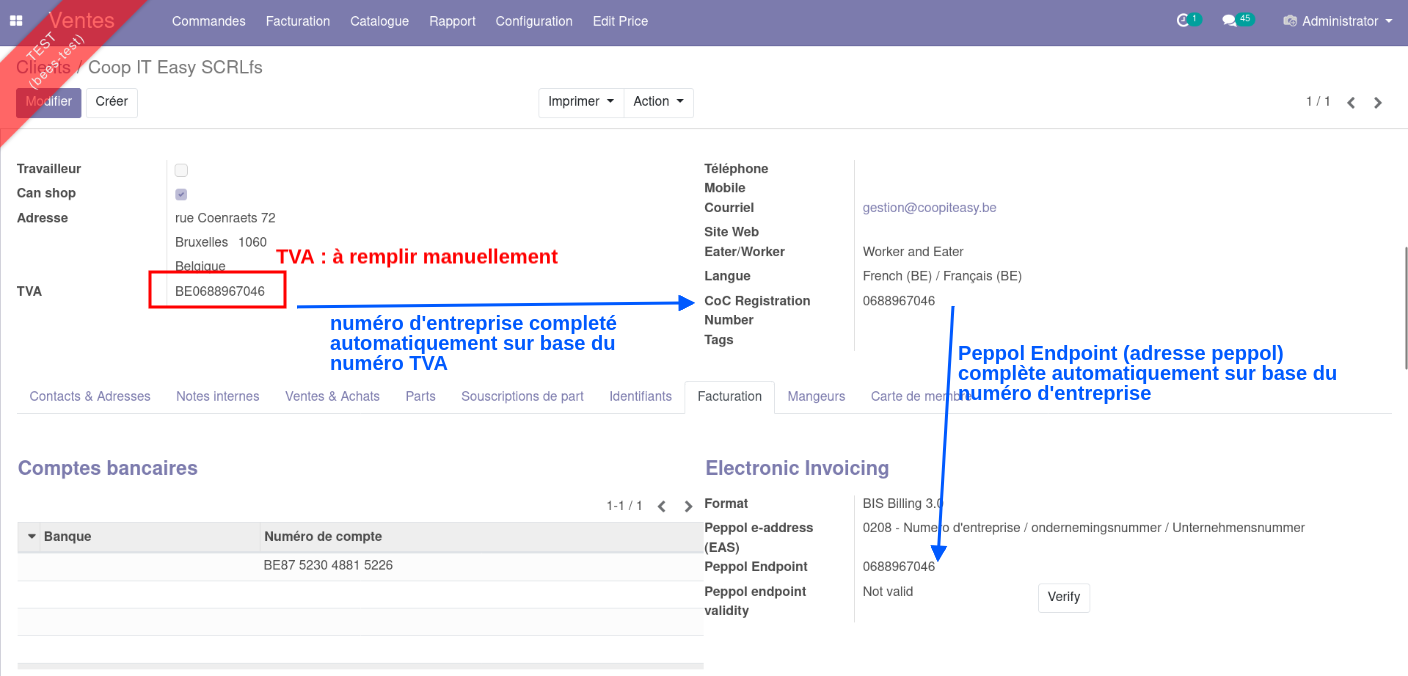Toggle the Can shop checkbox

[x=181, y=194]
